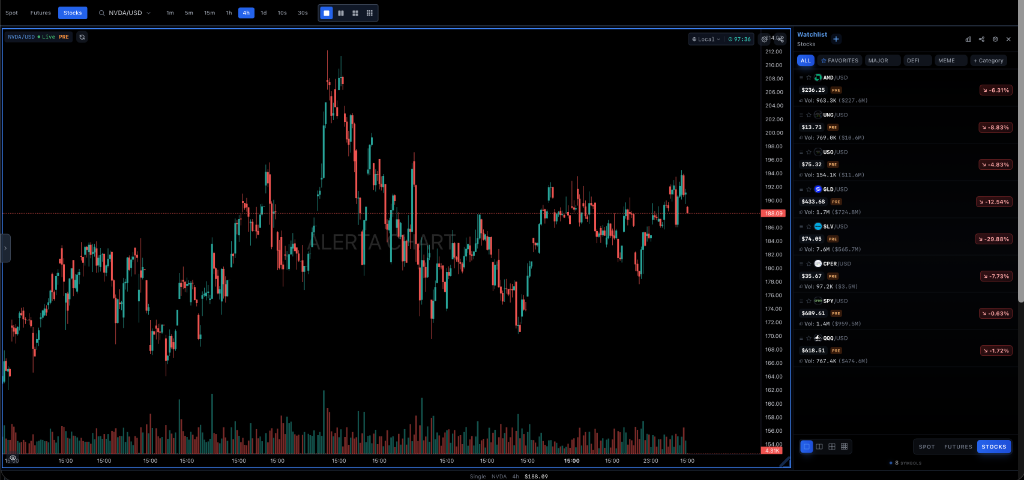Viewport: 1024px width, 480px height.
Task: Click the chart share icon near price axis
Action: (780, 39)
